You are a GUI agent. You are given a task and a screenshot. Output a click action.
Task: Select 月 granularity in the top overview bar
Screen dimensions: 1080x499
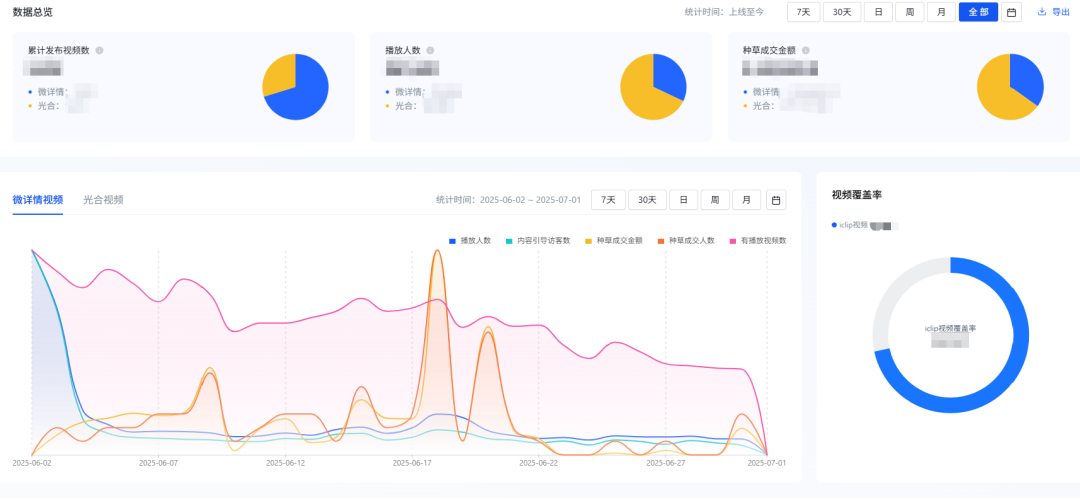(942, 12)
